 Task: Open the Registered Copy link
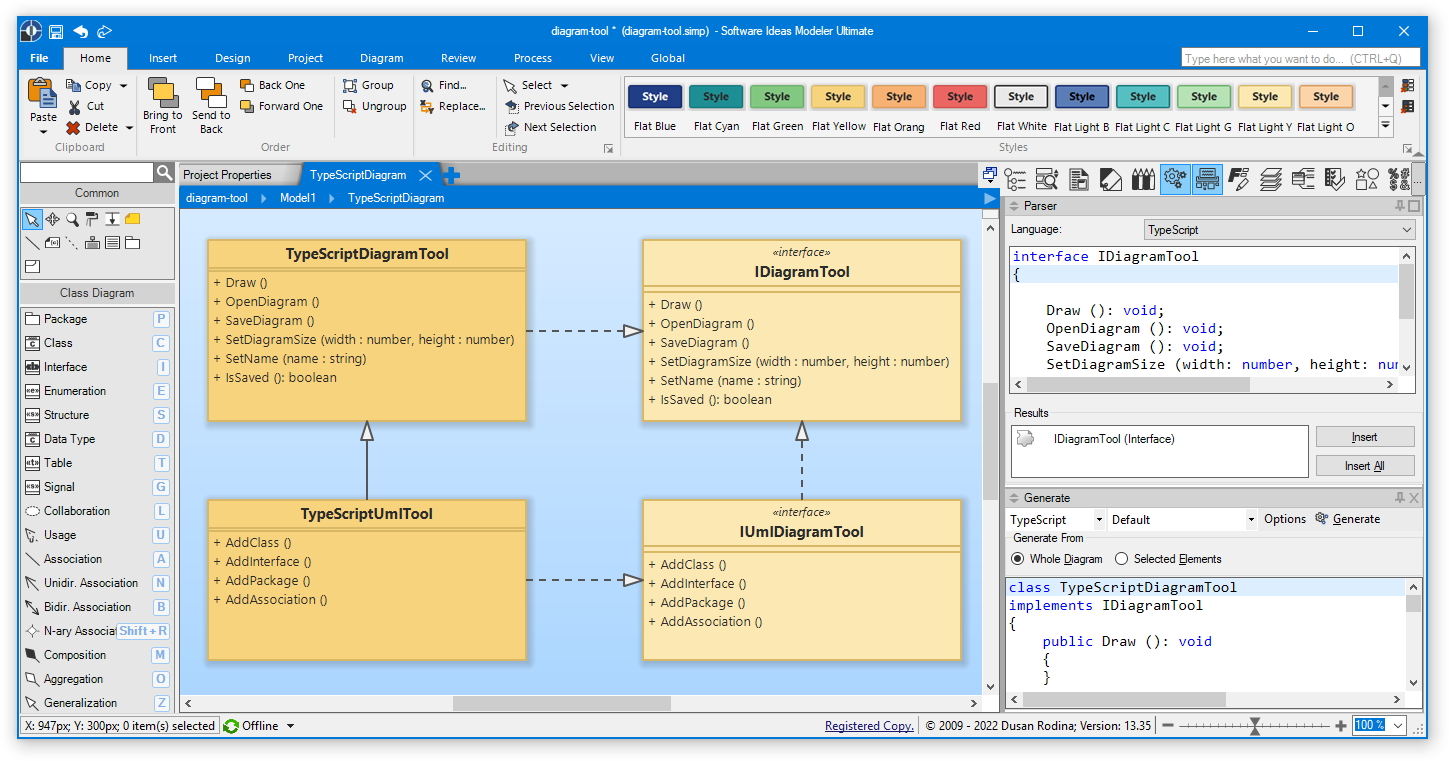[868, 726]
